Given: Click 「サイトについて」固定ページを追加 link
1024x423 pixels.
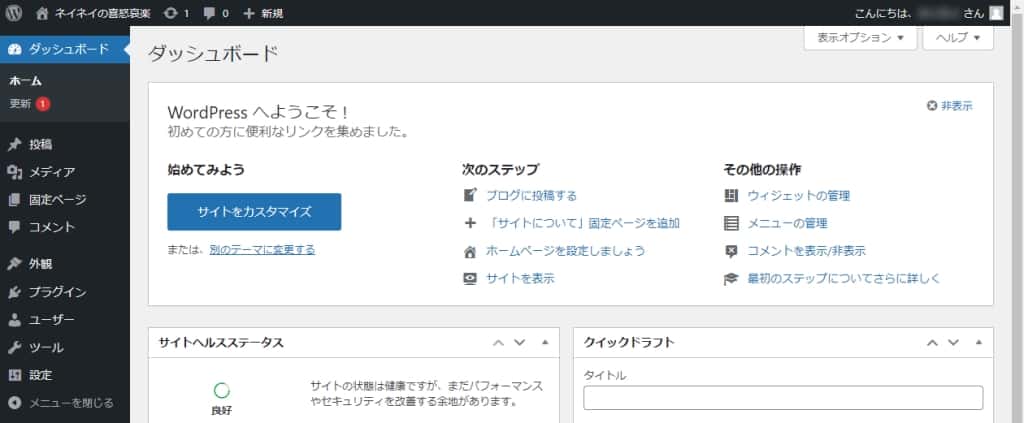Looking at the screenshot, I should (x=583, y=223).
